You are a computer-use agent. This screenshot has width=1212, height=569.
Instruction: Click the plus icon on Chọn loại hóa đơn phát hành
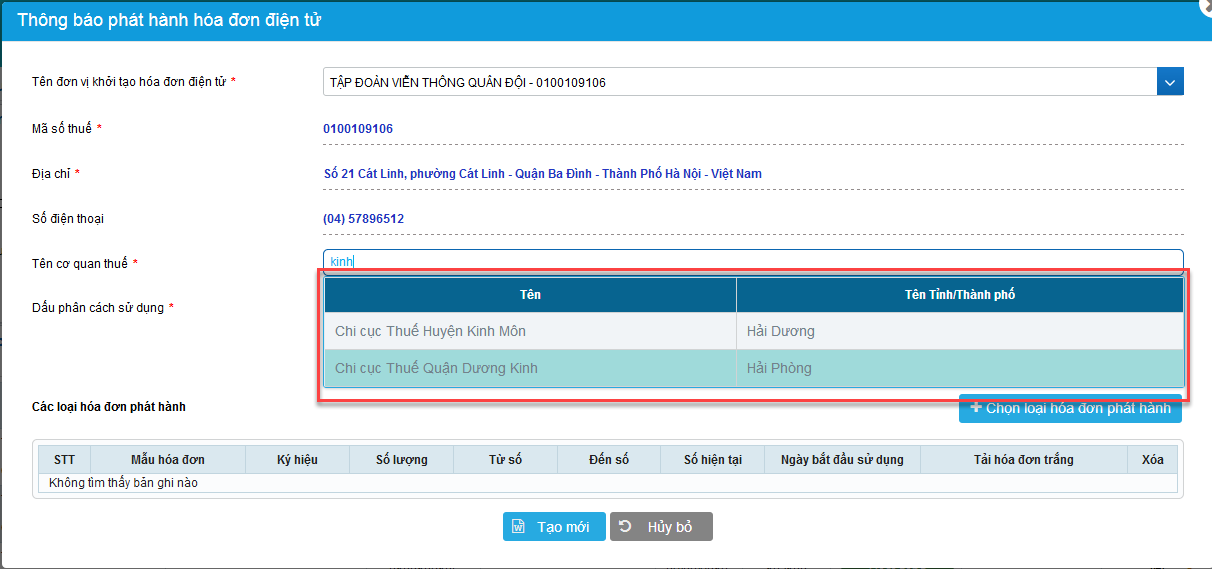tap(976, 408)
